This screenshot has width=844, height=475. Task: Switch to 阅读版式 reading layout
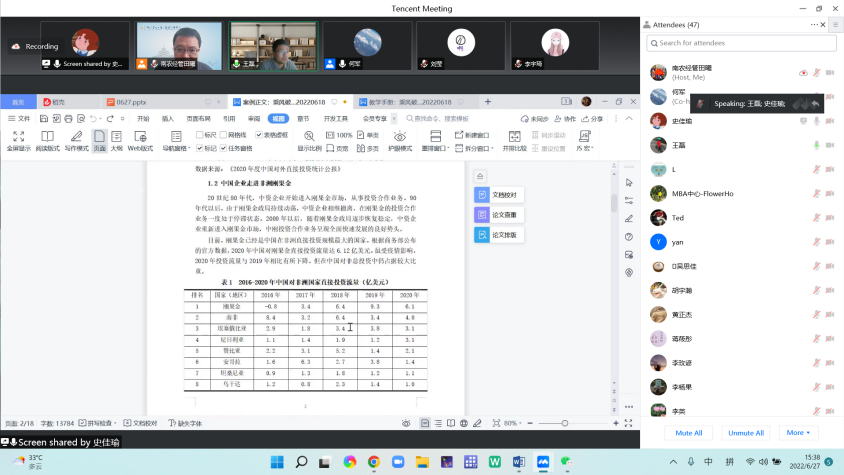(x=47, y=139)
